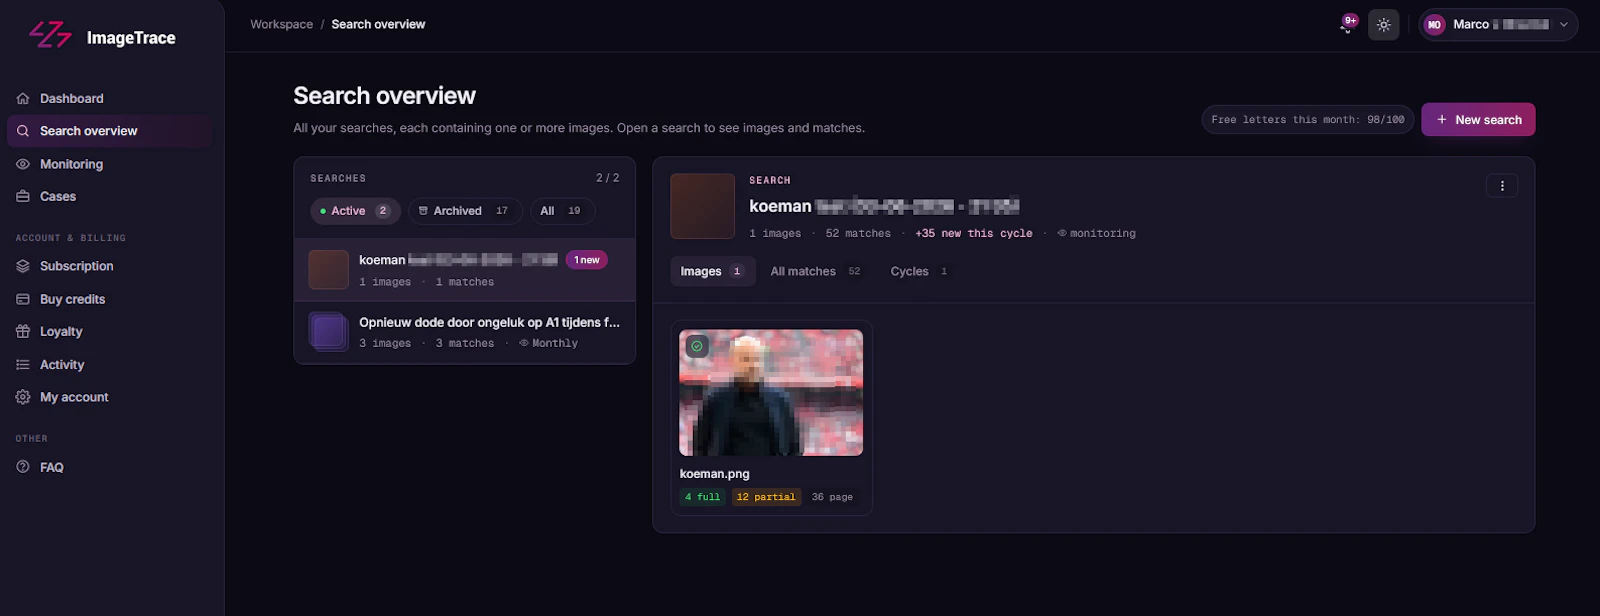Click the MO user avatar
The width and height of the screenshot is (1600, 616).
tap(1435, 25)
